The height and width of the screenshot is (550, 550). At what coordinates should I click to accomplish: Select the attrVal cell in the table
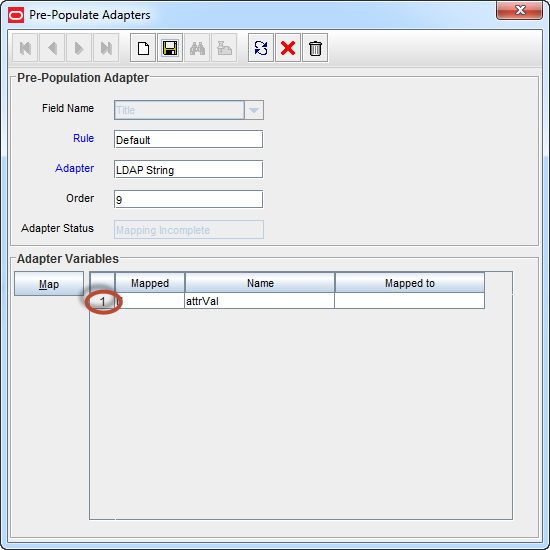260,301
